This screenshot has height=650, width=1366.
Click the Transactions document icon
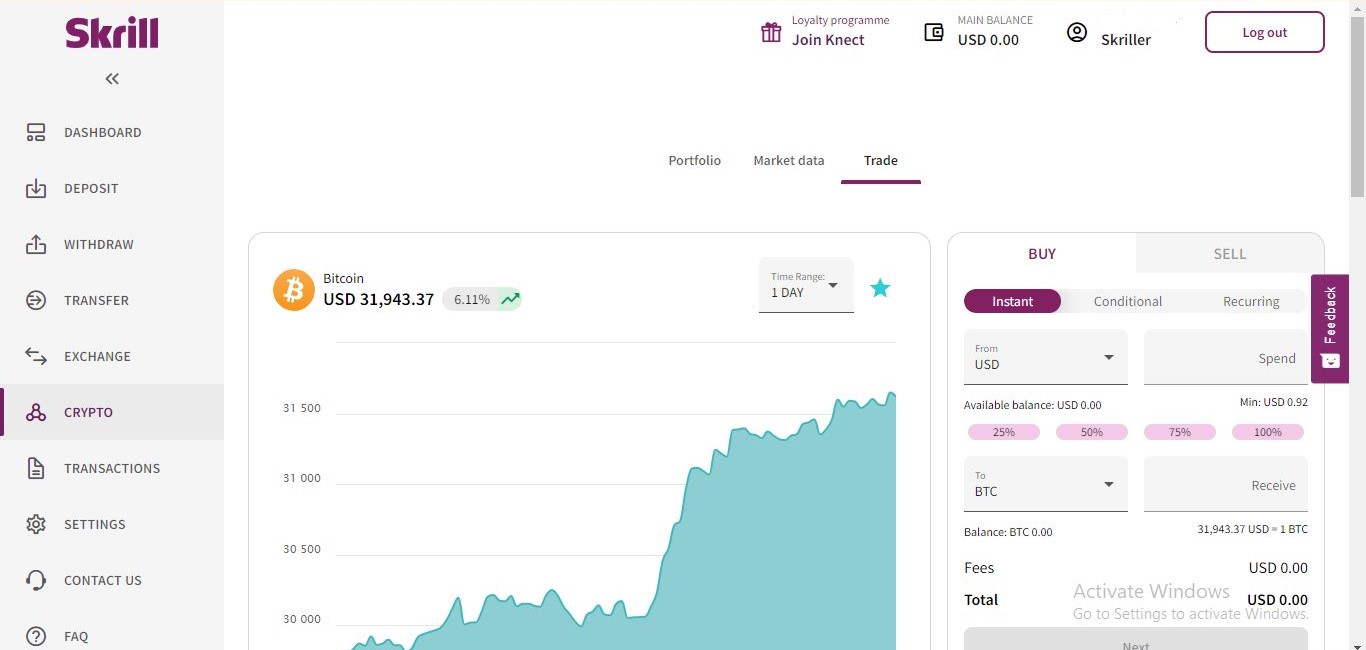pyautogui.click(x=36, y=468)
